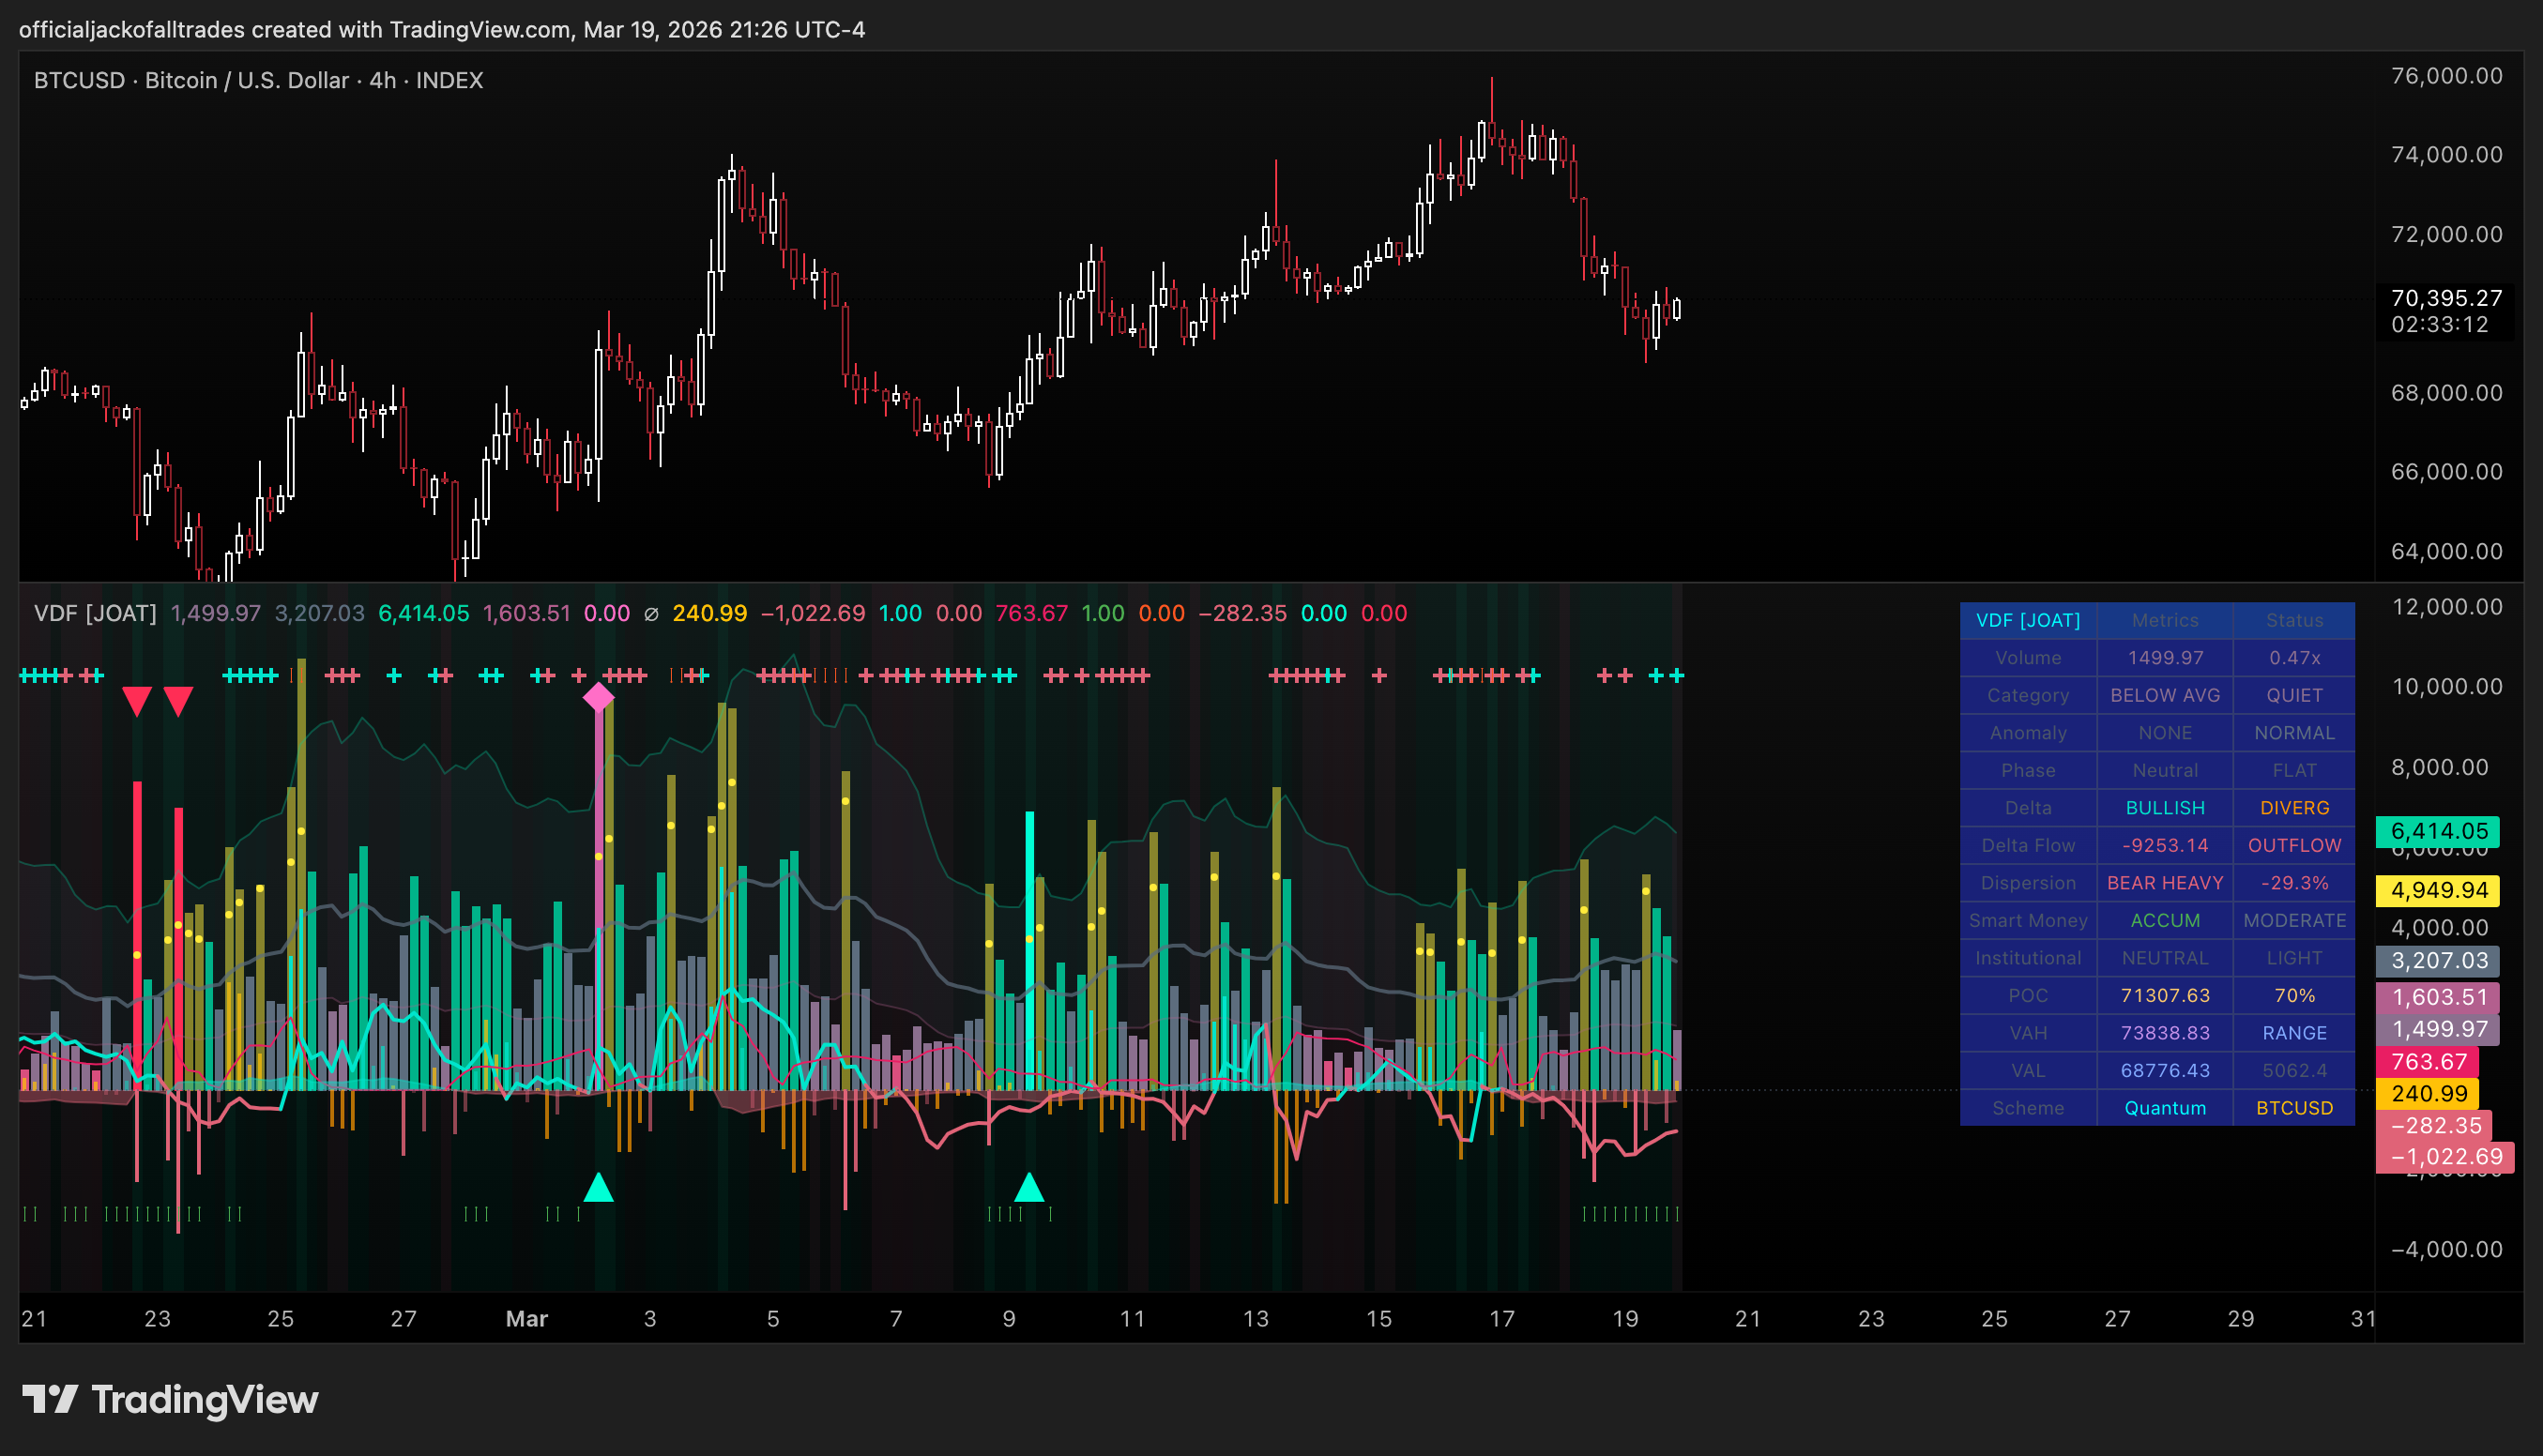Click the NORMAL status cell
Image resolution: width=2543 pixels, height=1456 pixels.
click(x=2294, y=733)
